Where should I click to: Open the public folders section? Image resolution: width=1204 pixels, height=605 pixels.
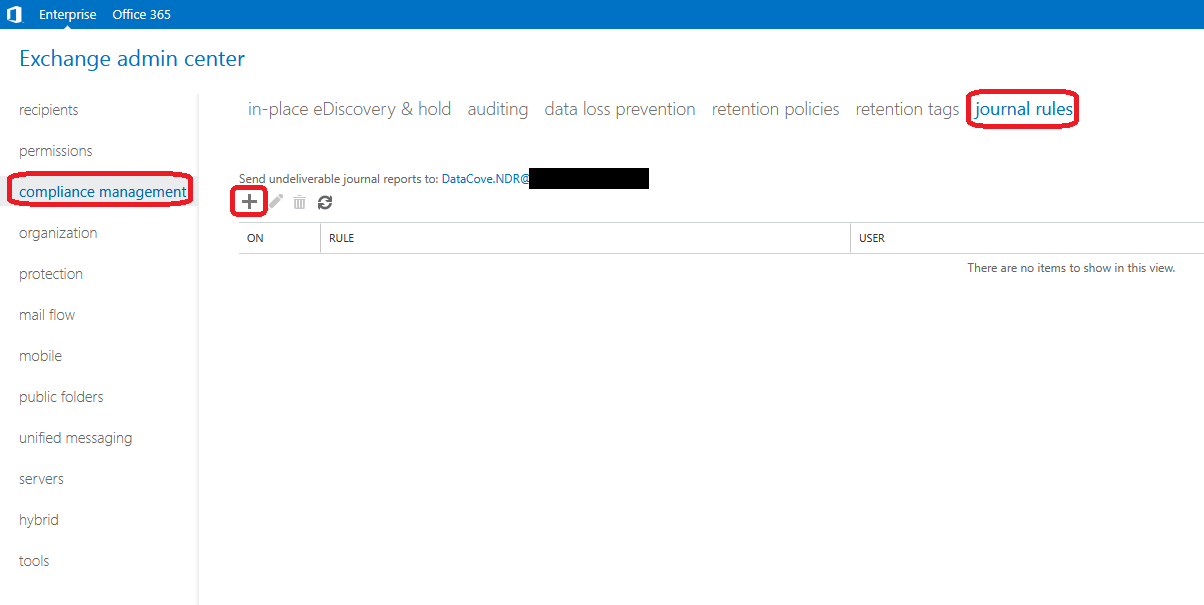pos(61,397)
